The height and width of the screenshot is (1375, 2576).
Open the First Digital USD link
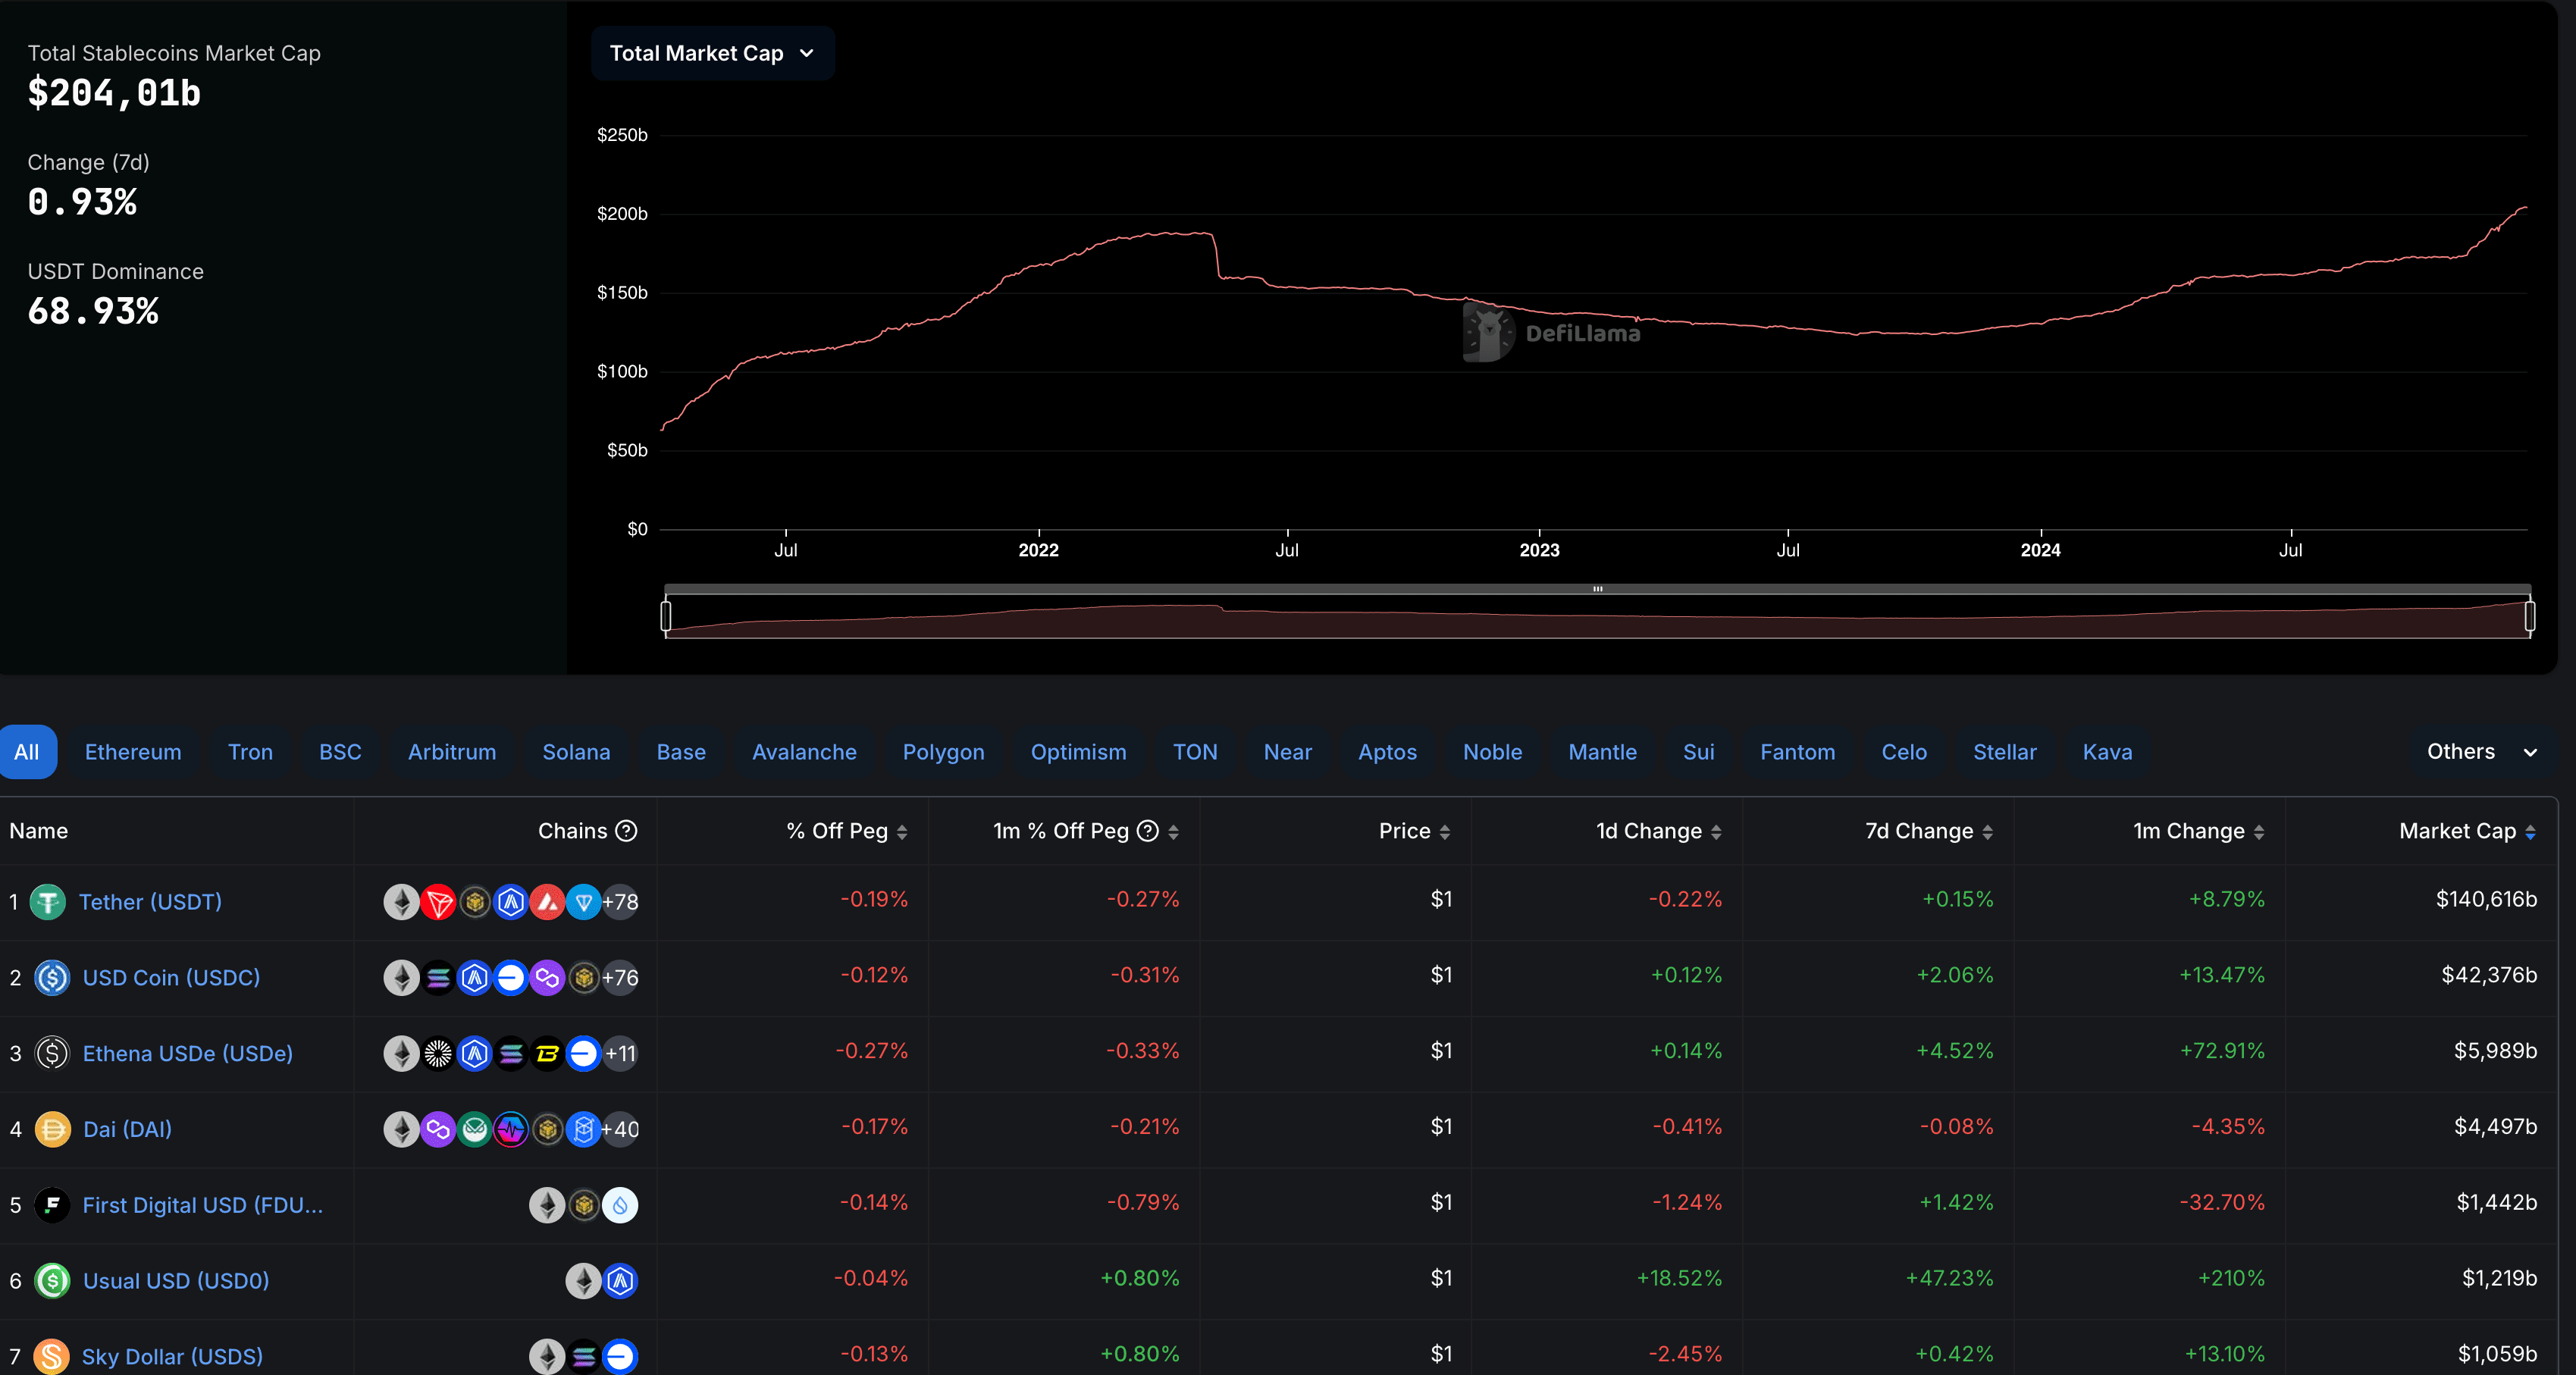pos(202,1205)
